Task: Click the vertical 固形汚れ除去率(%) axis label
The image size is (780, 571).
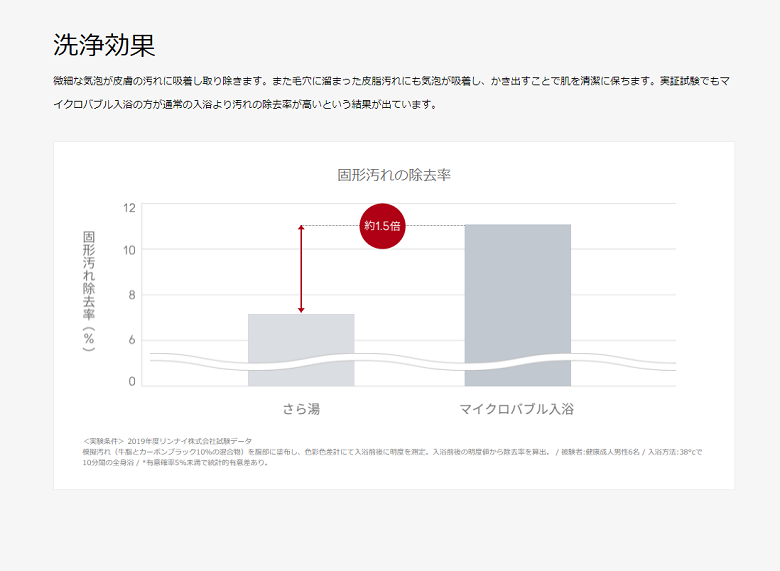Action: [x=89, y=291]
